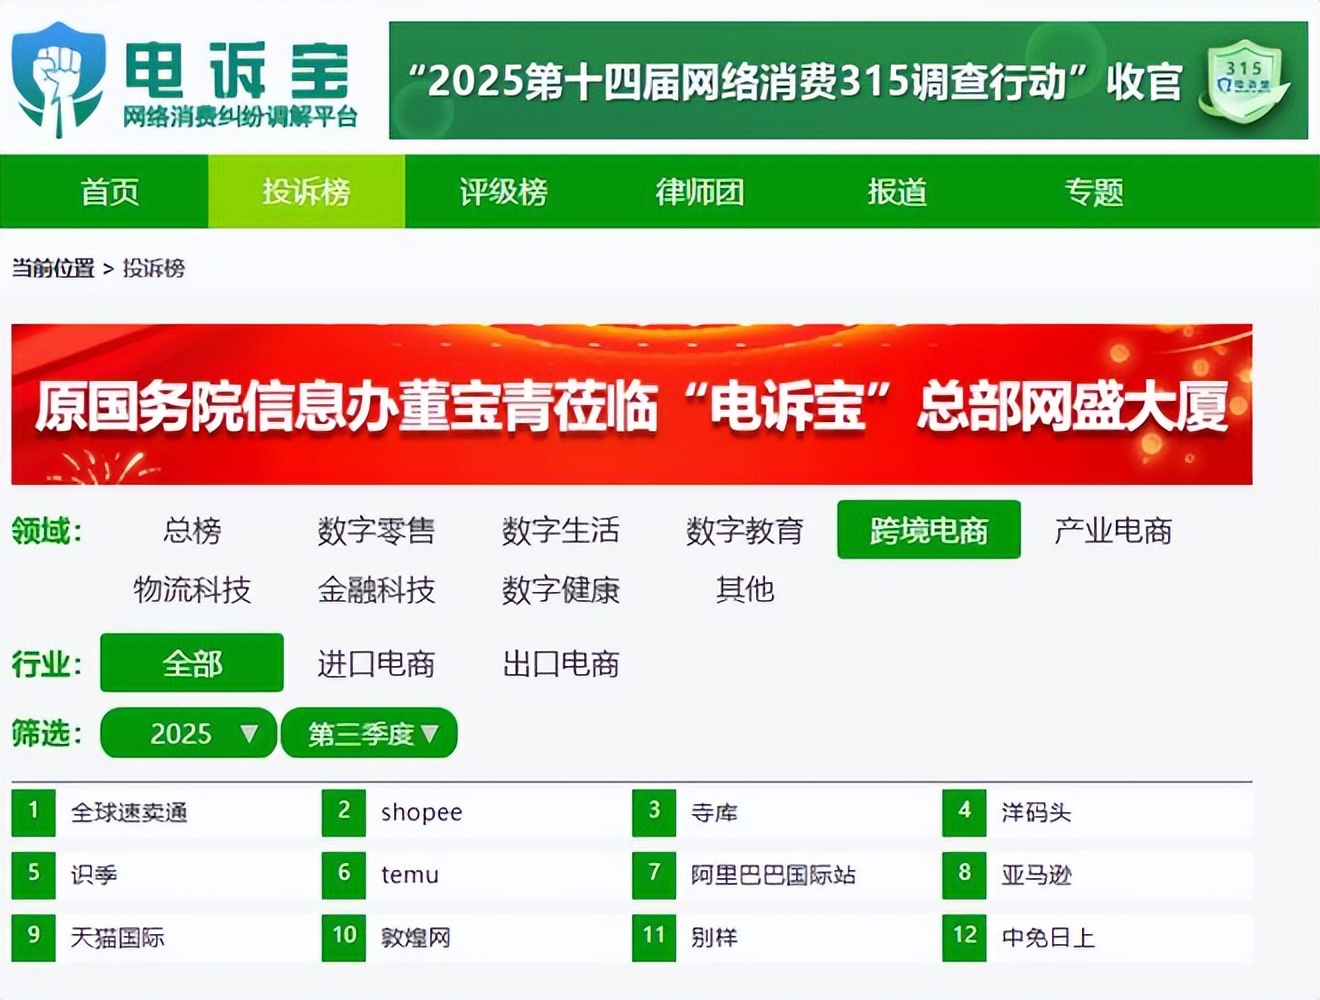This screenshot has width=1320, height=1000.
Task: Click the 筛选 filter label
Action: click(46, 734)
